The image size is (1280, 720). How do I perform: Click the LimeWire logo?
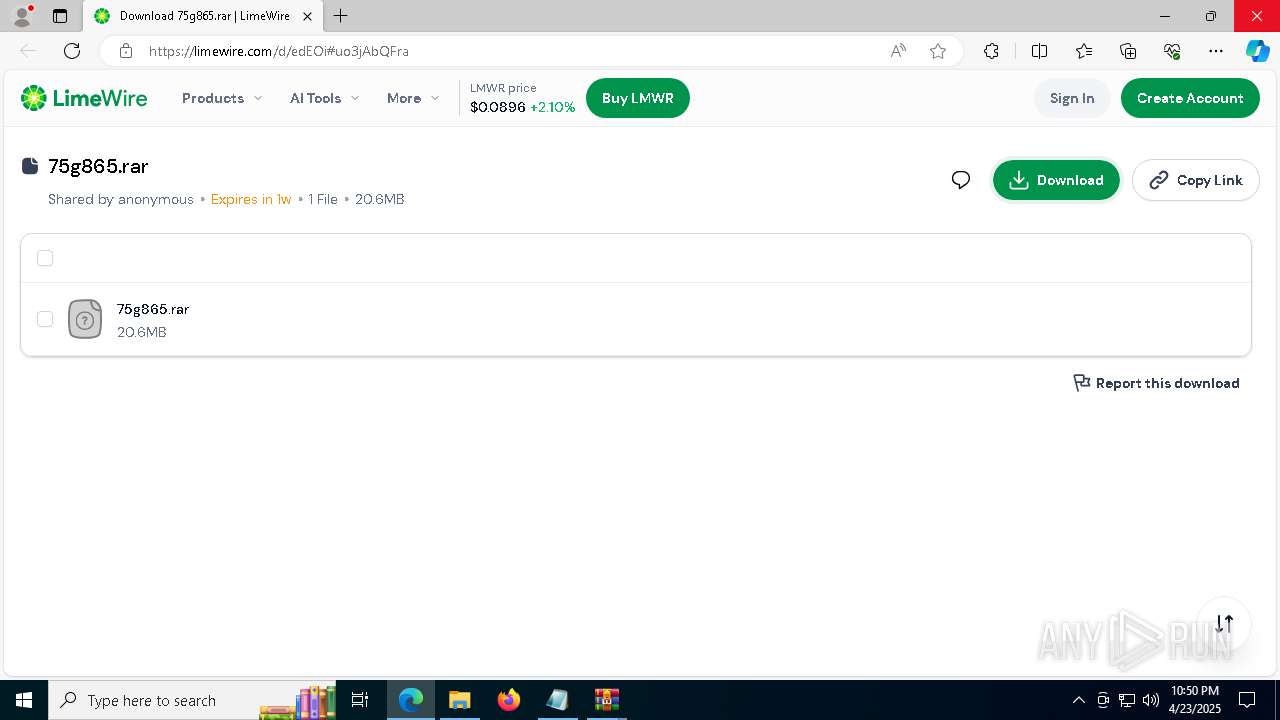84,98
